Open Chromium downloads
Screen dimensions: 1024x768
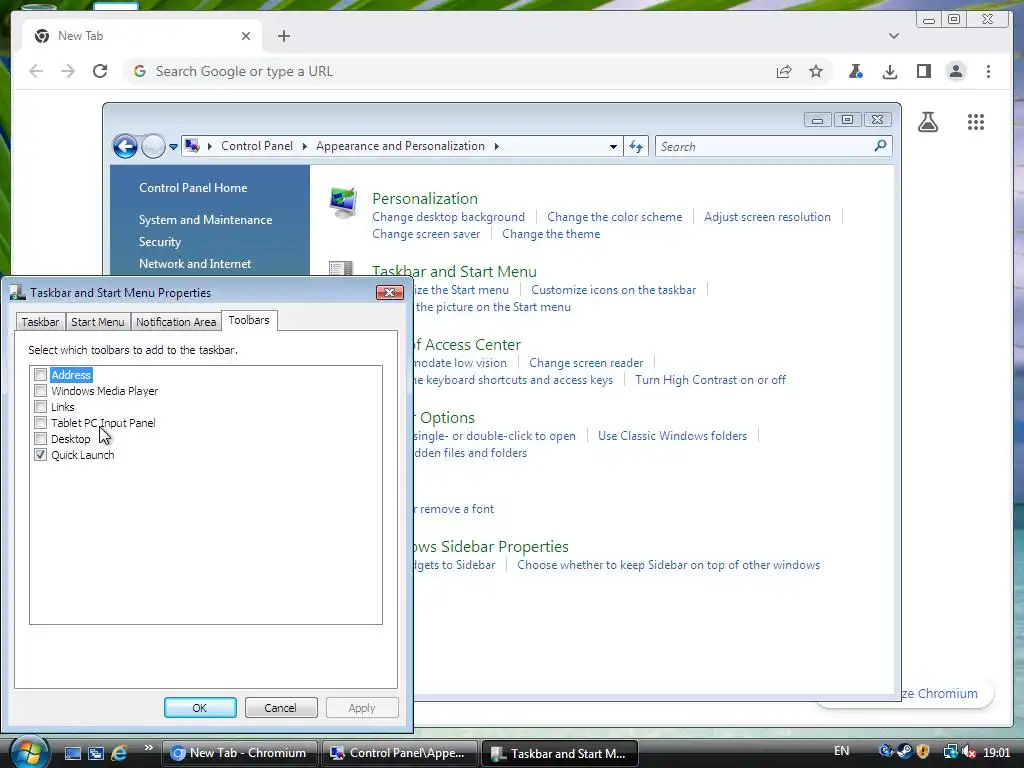(x=889, y=71)
